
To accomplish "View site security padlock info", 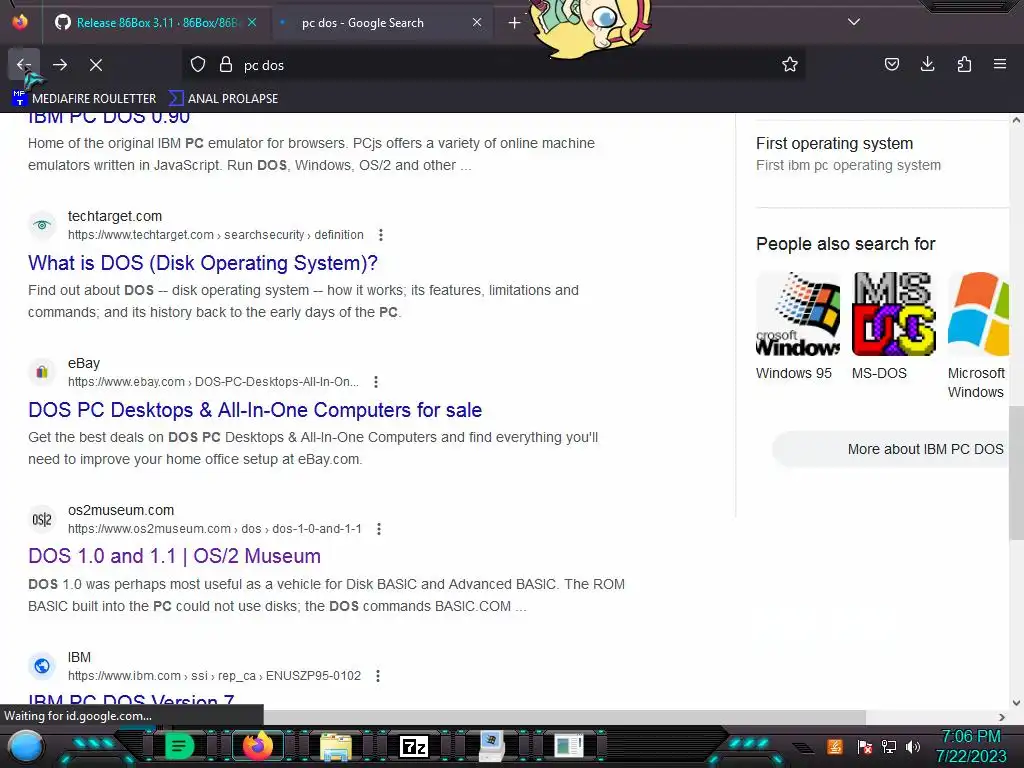I will (226, 65).
